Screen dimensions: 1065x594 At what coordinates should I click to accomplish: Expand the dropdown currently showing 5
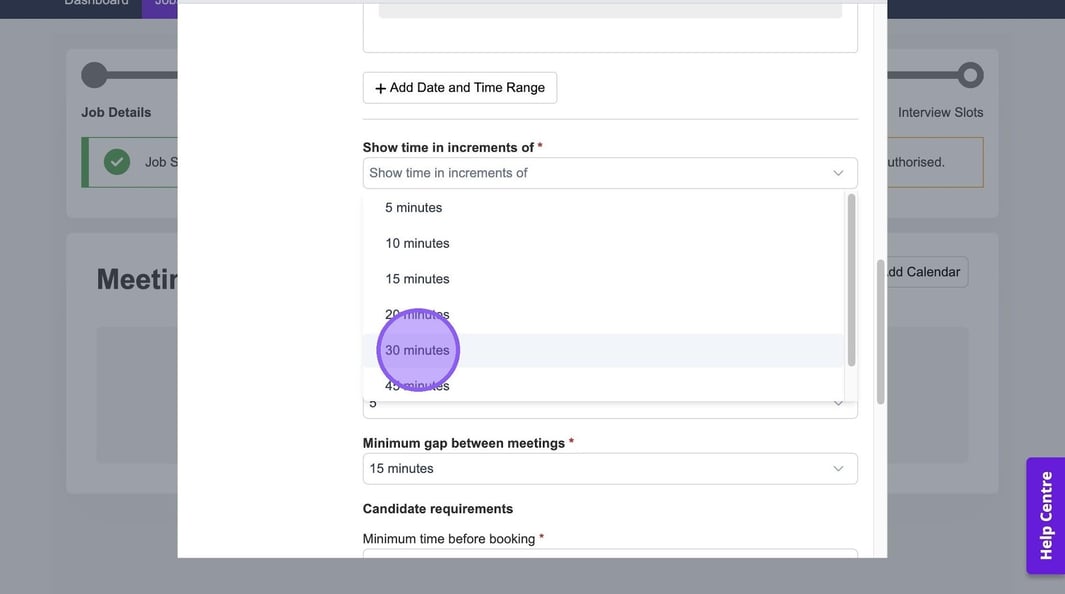pos(837,403)
